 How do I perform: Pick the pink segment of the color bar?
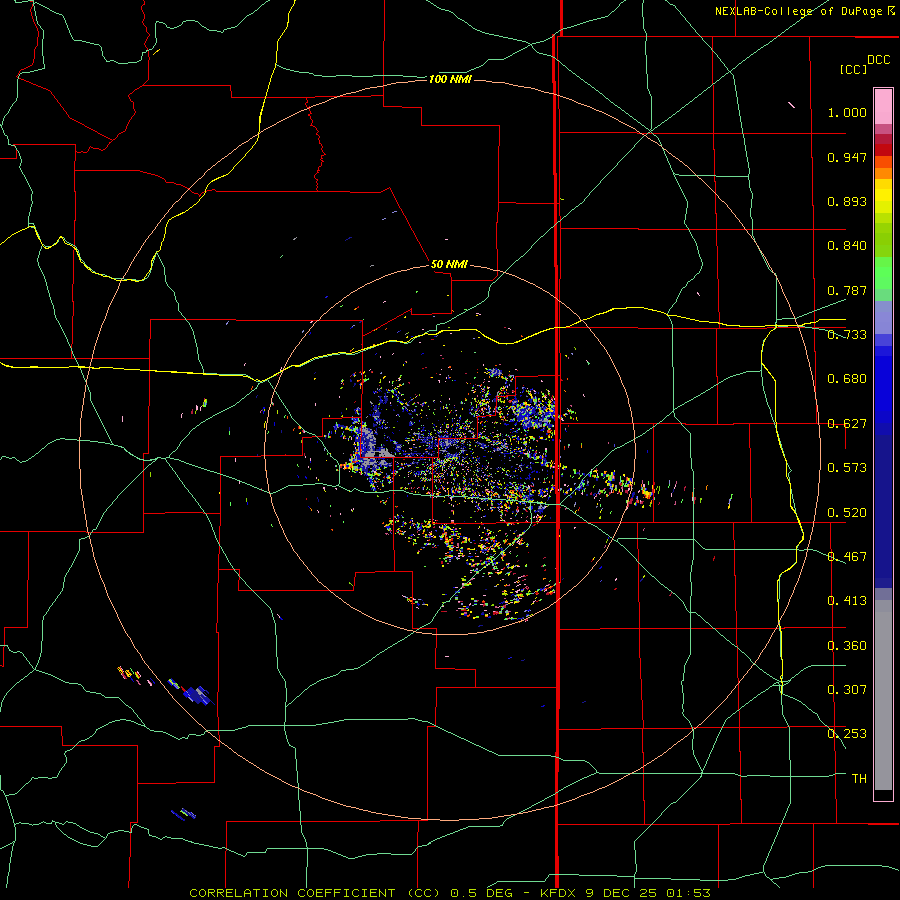pyautogui.click(x=883, y=107)
